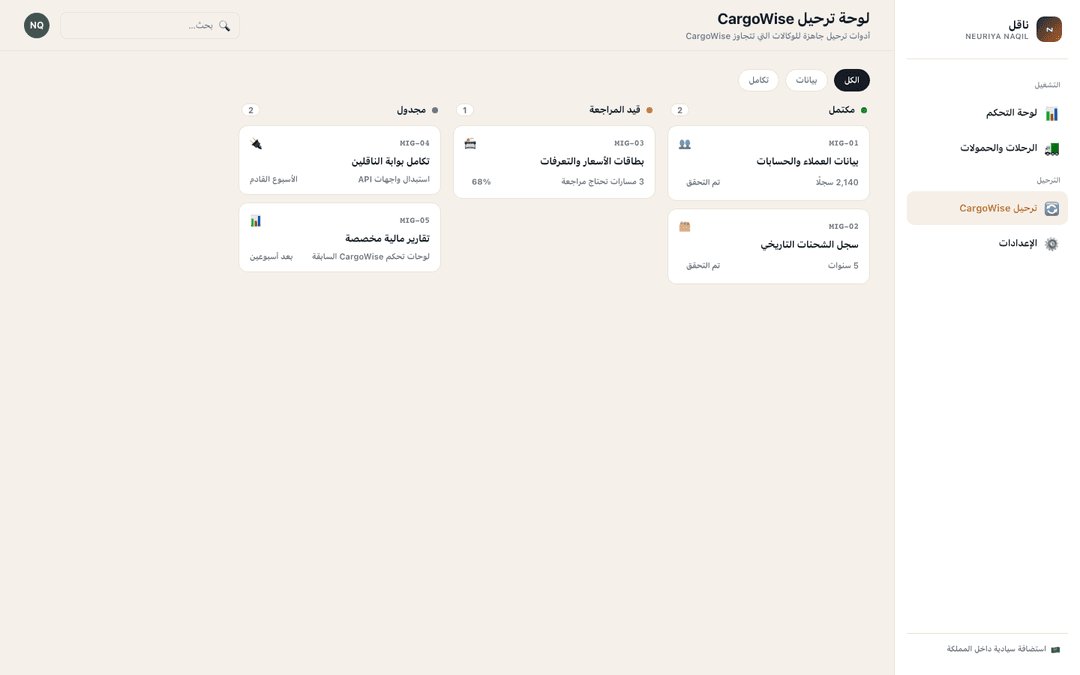The width and height of the screenshot is (1080, 675).
Task: Click the مكتمل column header
Action: pos(842,110)
